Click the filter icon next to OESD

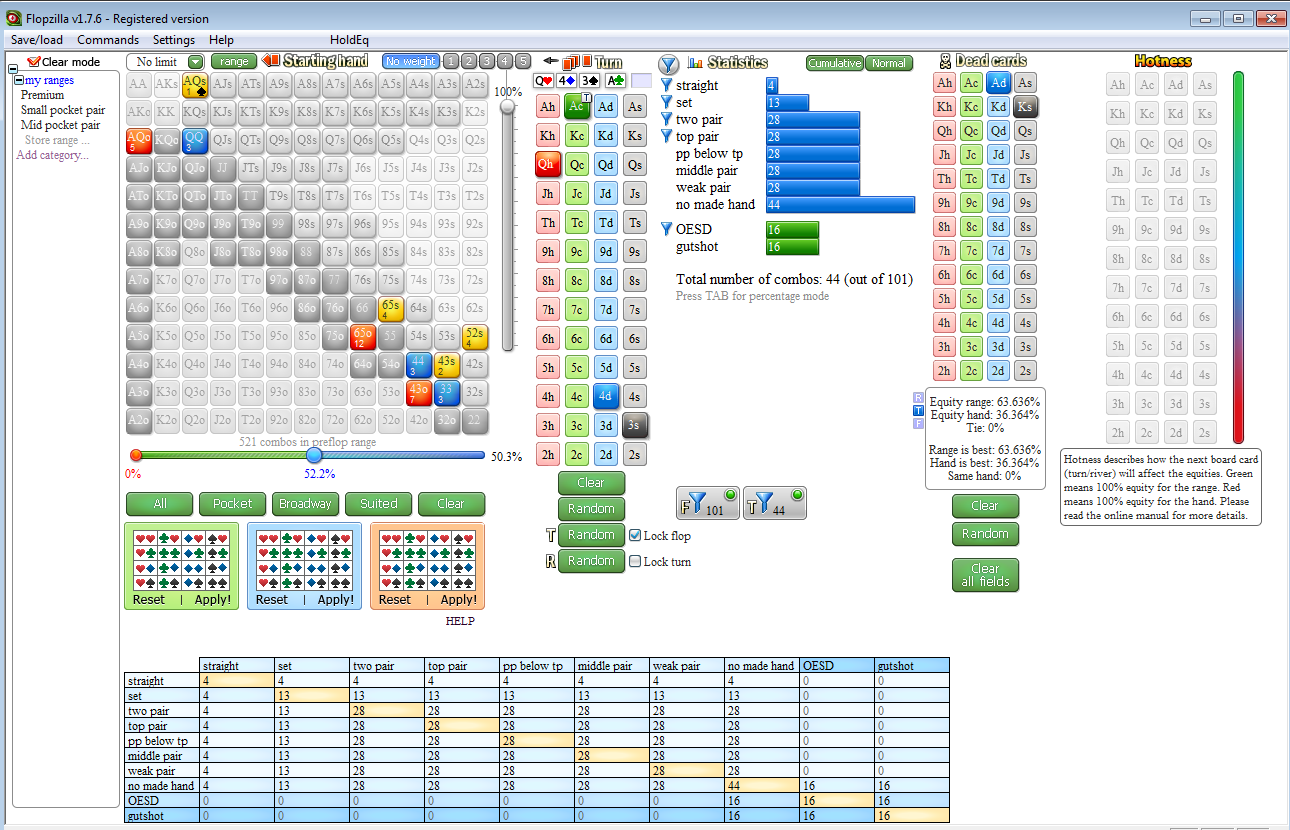[x=667, y=229]
